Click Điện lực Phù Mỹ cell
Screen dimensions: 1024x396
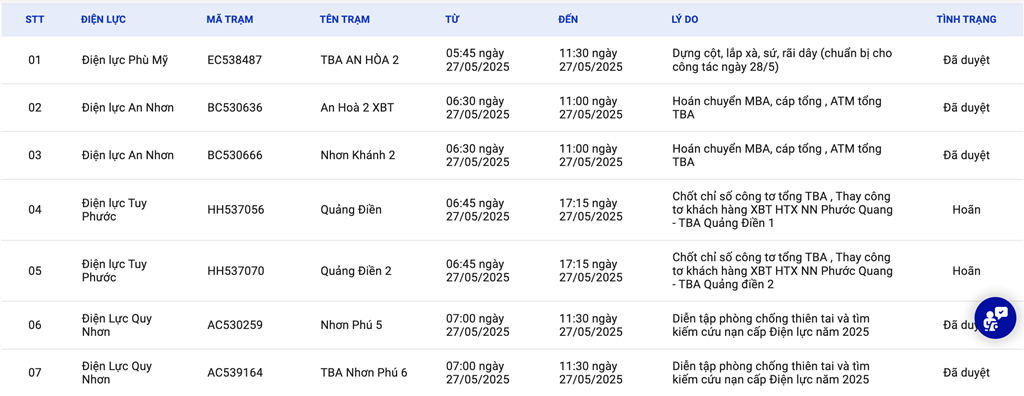125,60
